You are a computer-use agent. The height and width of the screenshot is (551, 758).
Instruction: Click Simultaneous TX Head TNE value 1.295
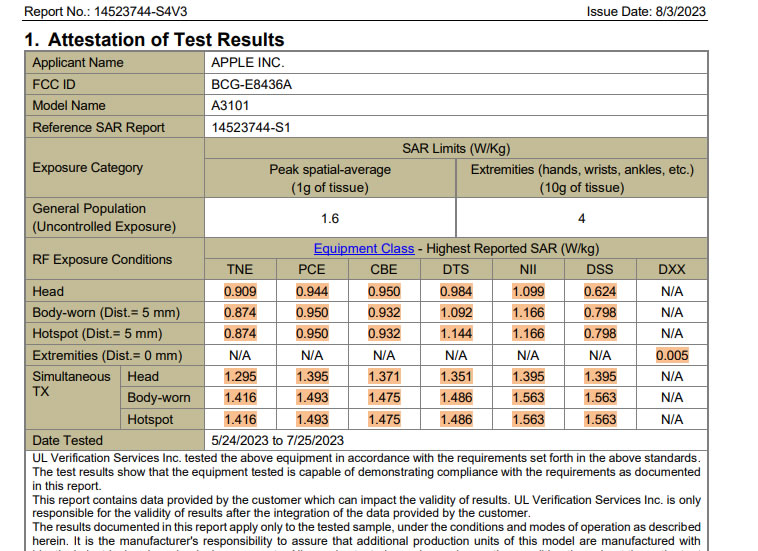coord(239,377)
